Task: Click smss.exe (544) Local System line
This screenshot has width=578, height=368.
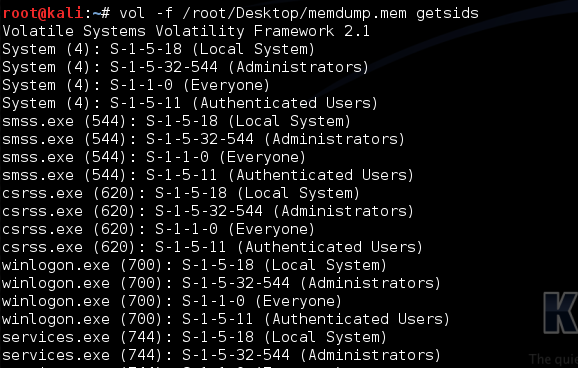Action: click(x=176, y=121)
